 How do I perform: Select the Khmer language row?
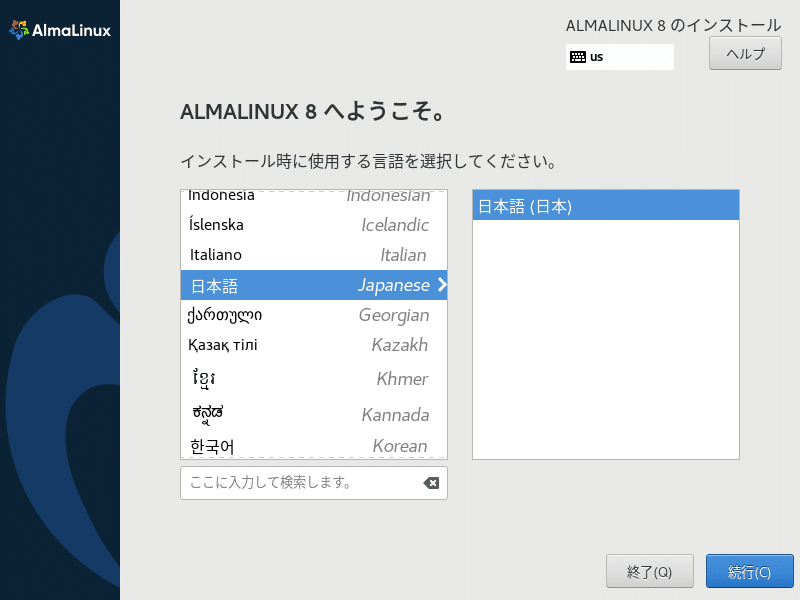pos(314,379)
